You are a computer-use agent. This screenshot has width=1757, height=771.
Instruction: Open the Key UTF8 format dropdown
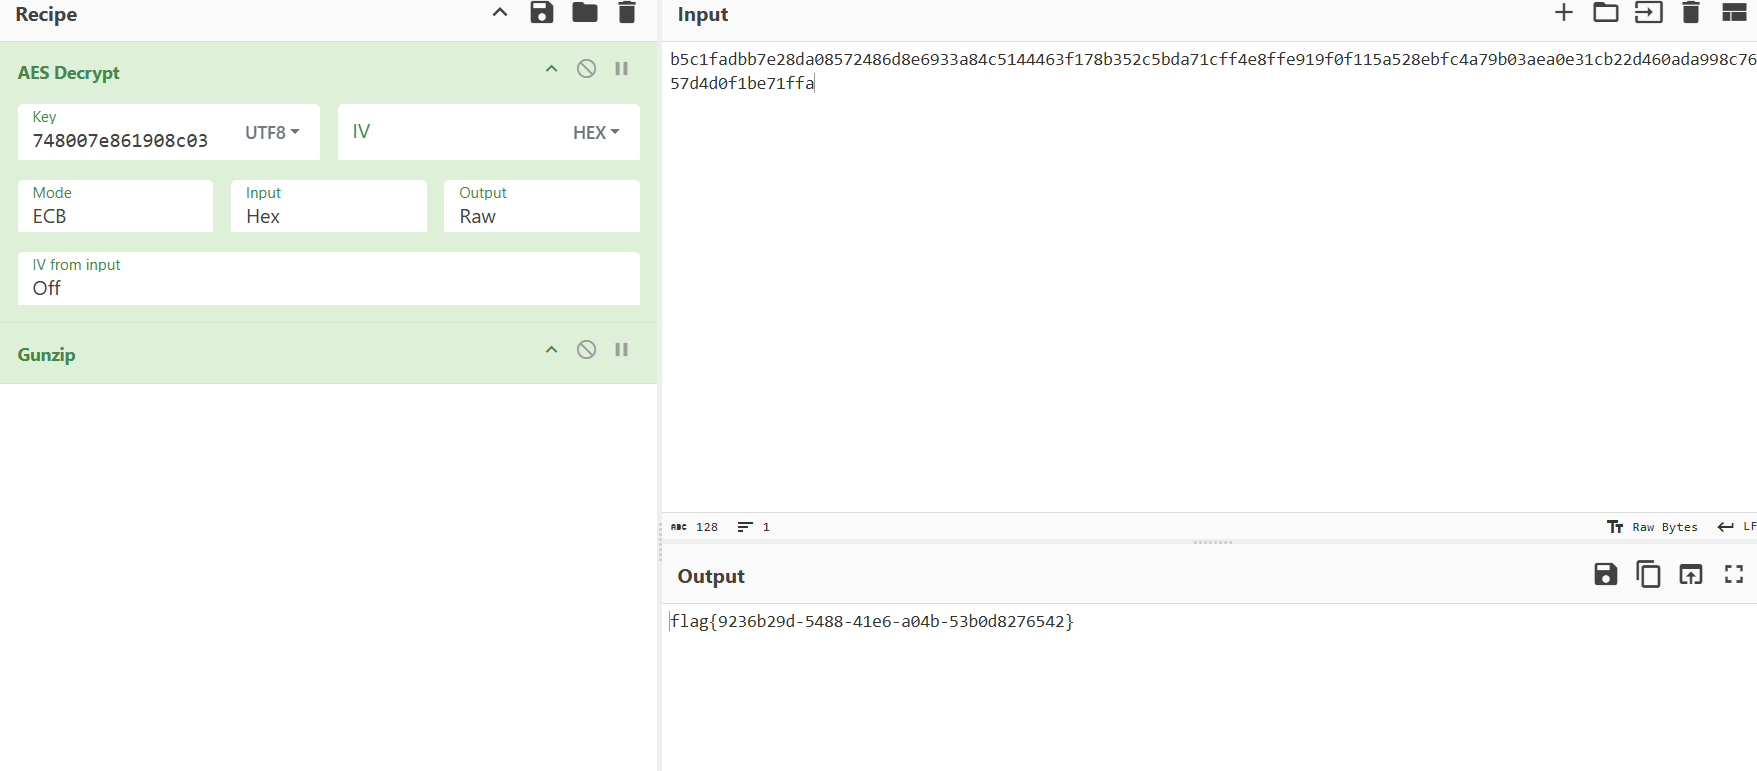coord(273,132)
